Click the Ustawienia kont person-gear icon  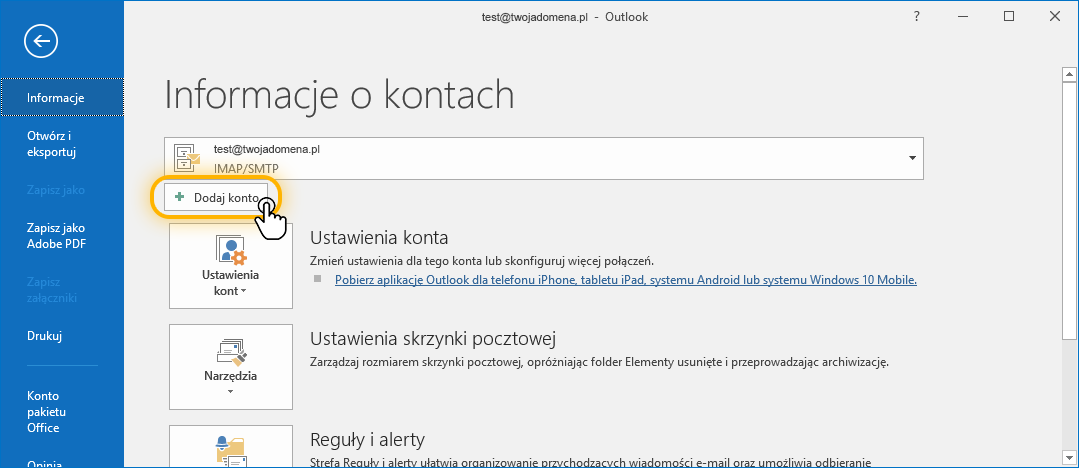click(x=231, y=249)
